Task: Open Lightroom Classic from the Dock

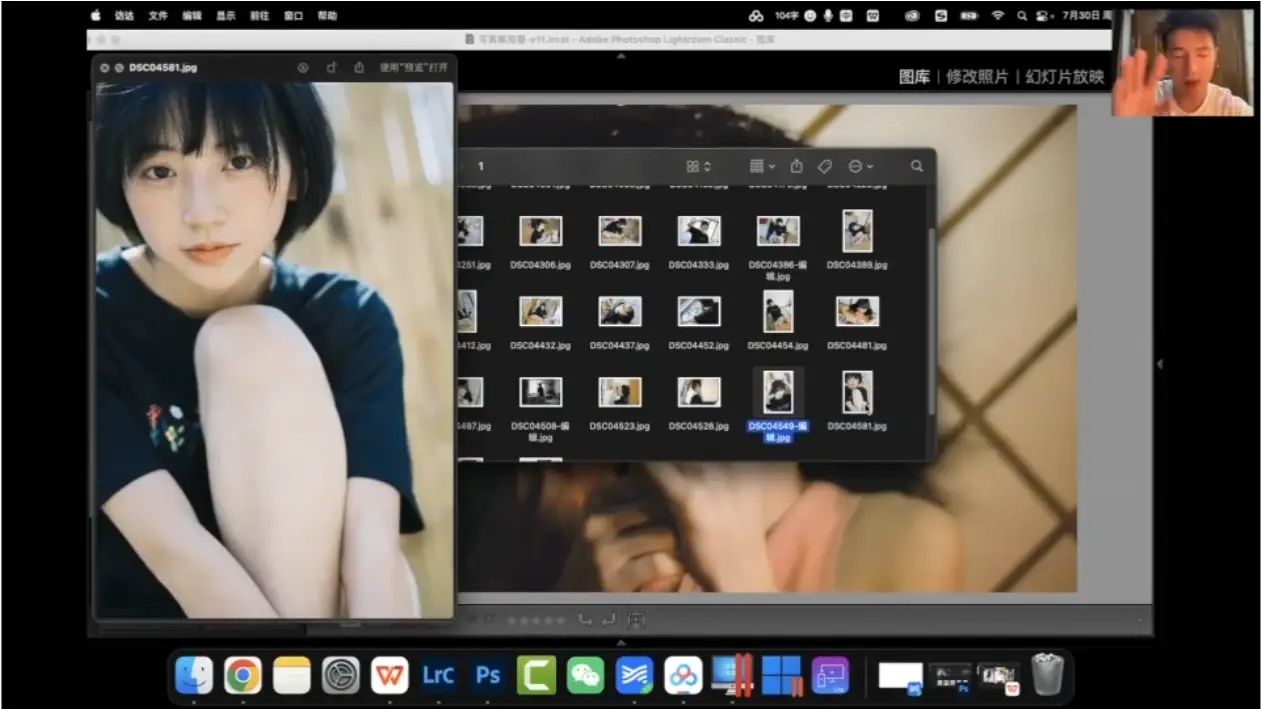Action: coord(438,676)
